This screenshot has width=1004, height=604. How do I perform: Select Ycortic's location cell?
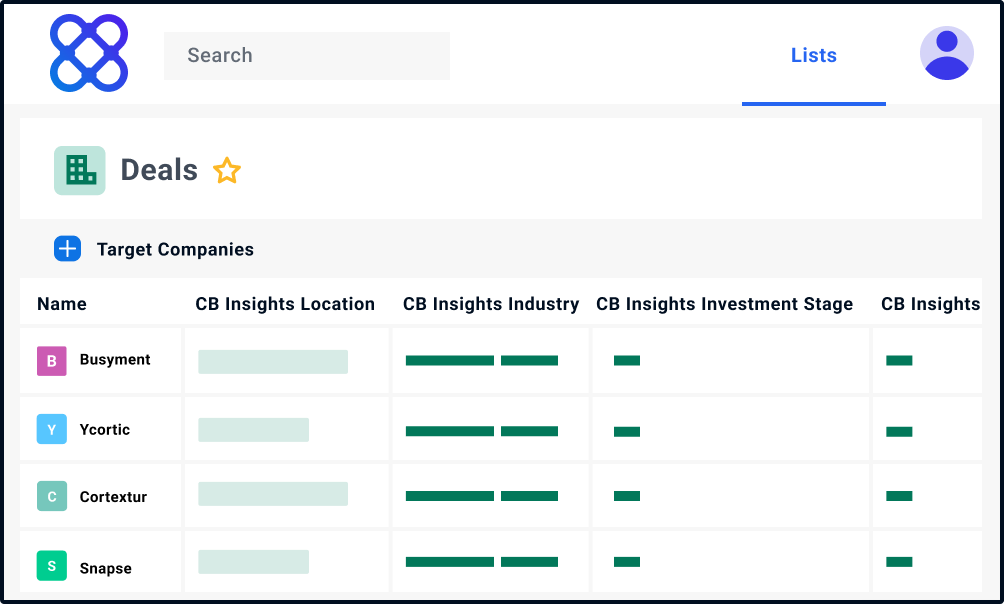point(287,429)
